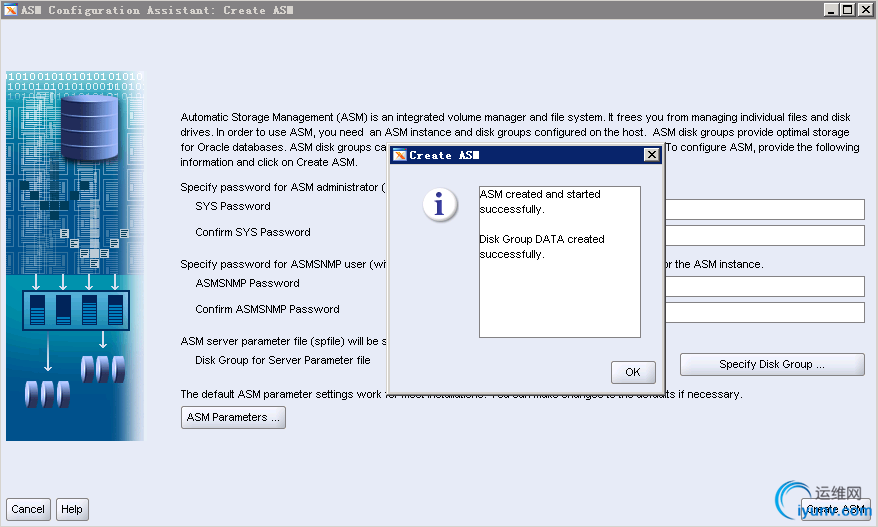This screenshot has width=878, height=527.
Task: Click the SYS Password field
Action: pyautogui.click(x=764, y=209)
